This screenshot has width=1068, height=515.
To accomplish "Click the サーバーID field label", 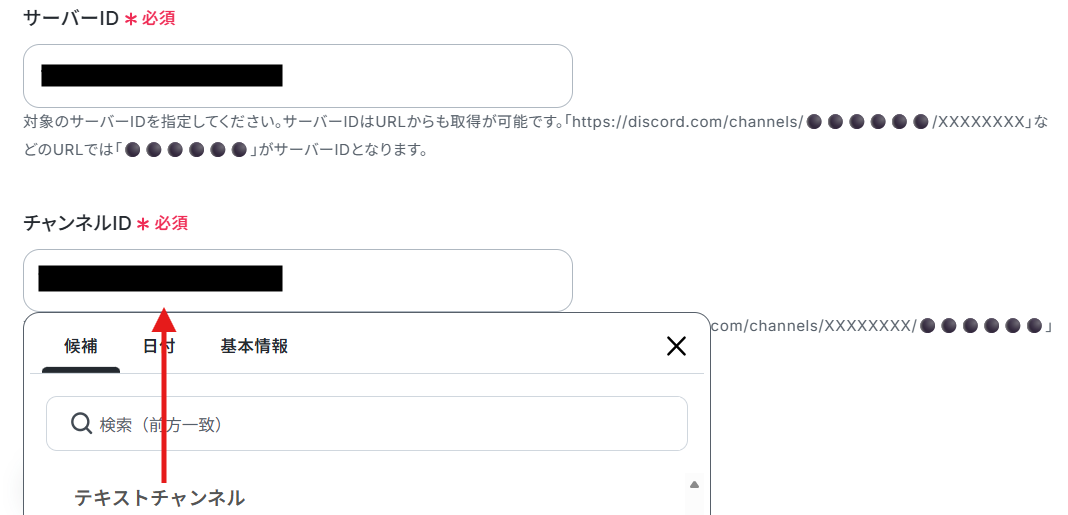I will coord(72,18).
